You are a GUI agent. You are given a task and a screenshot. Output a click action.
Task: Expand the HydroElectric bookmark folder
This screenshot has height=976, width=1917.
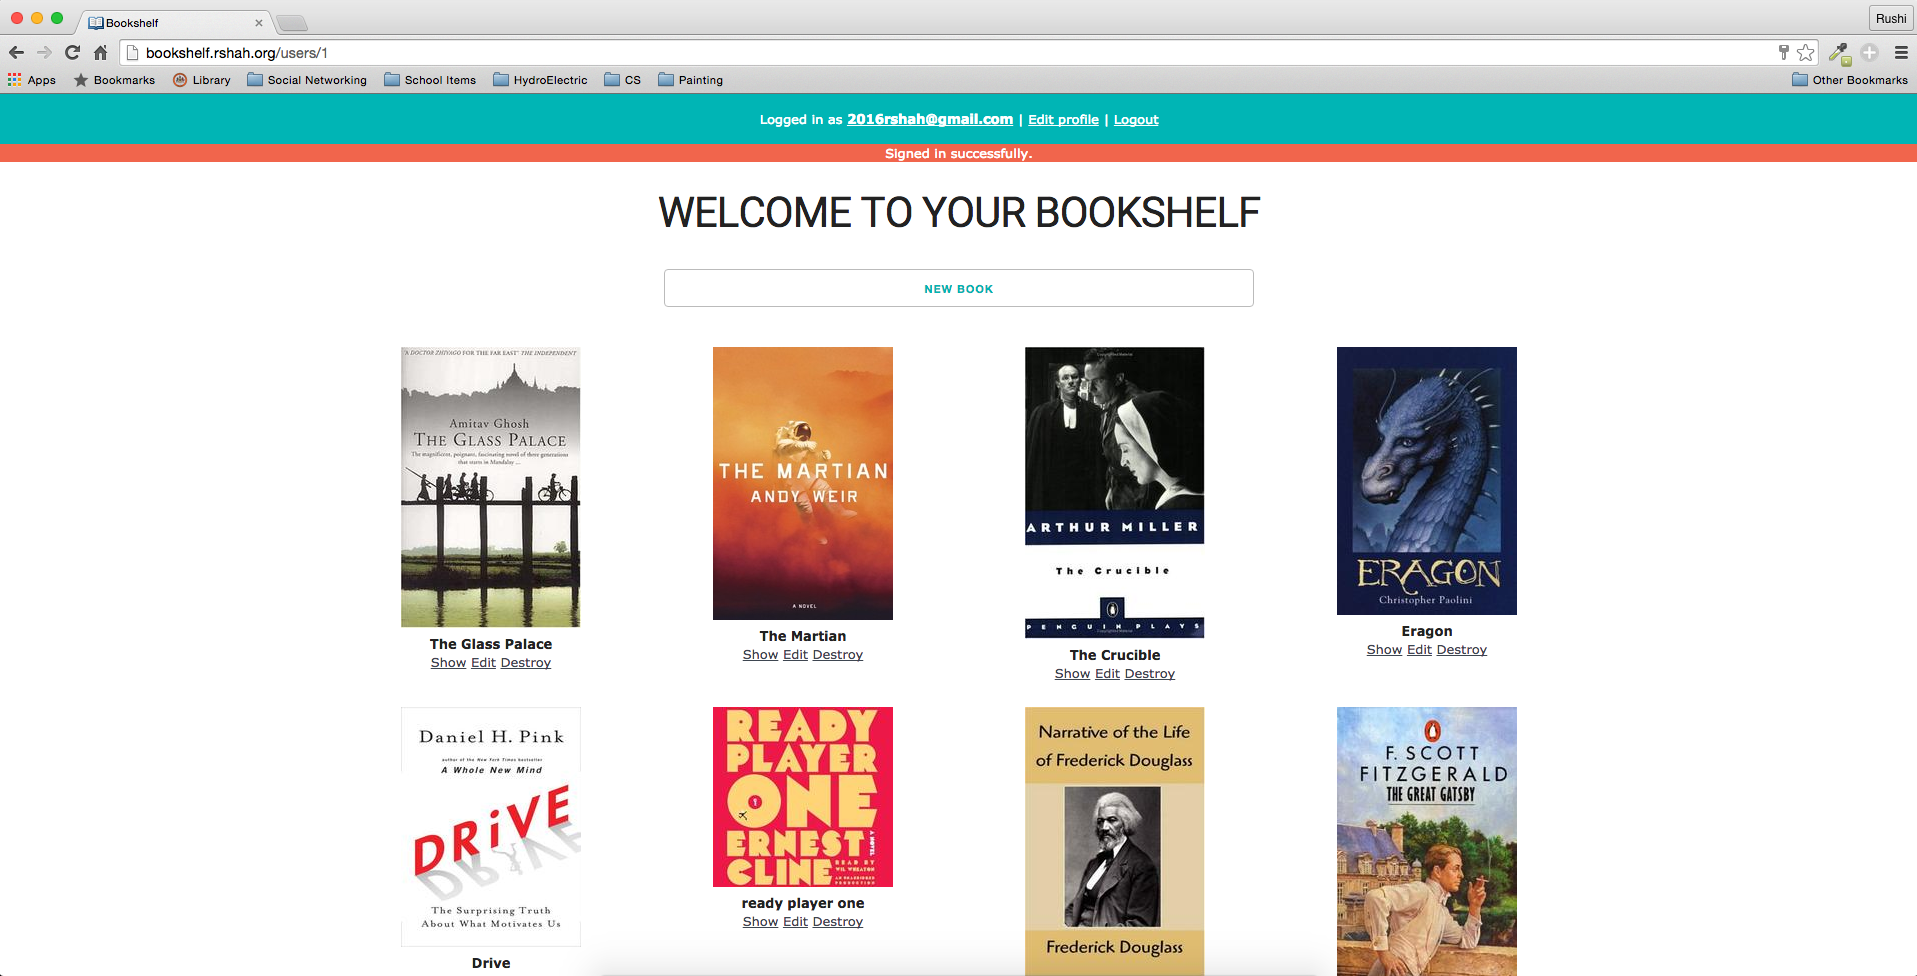(540, 80)
